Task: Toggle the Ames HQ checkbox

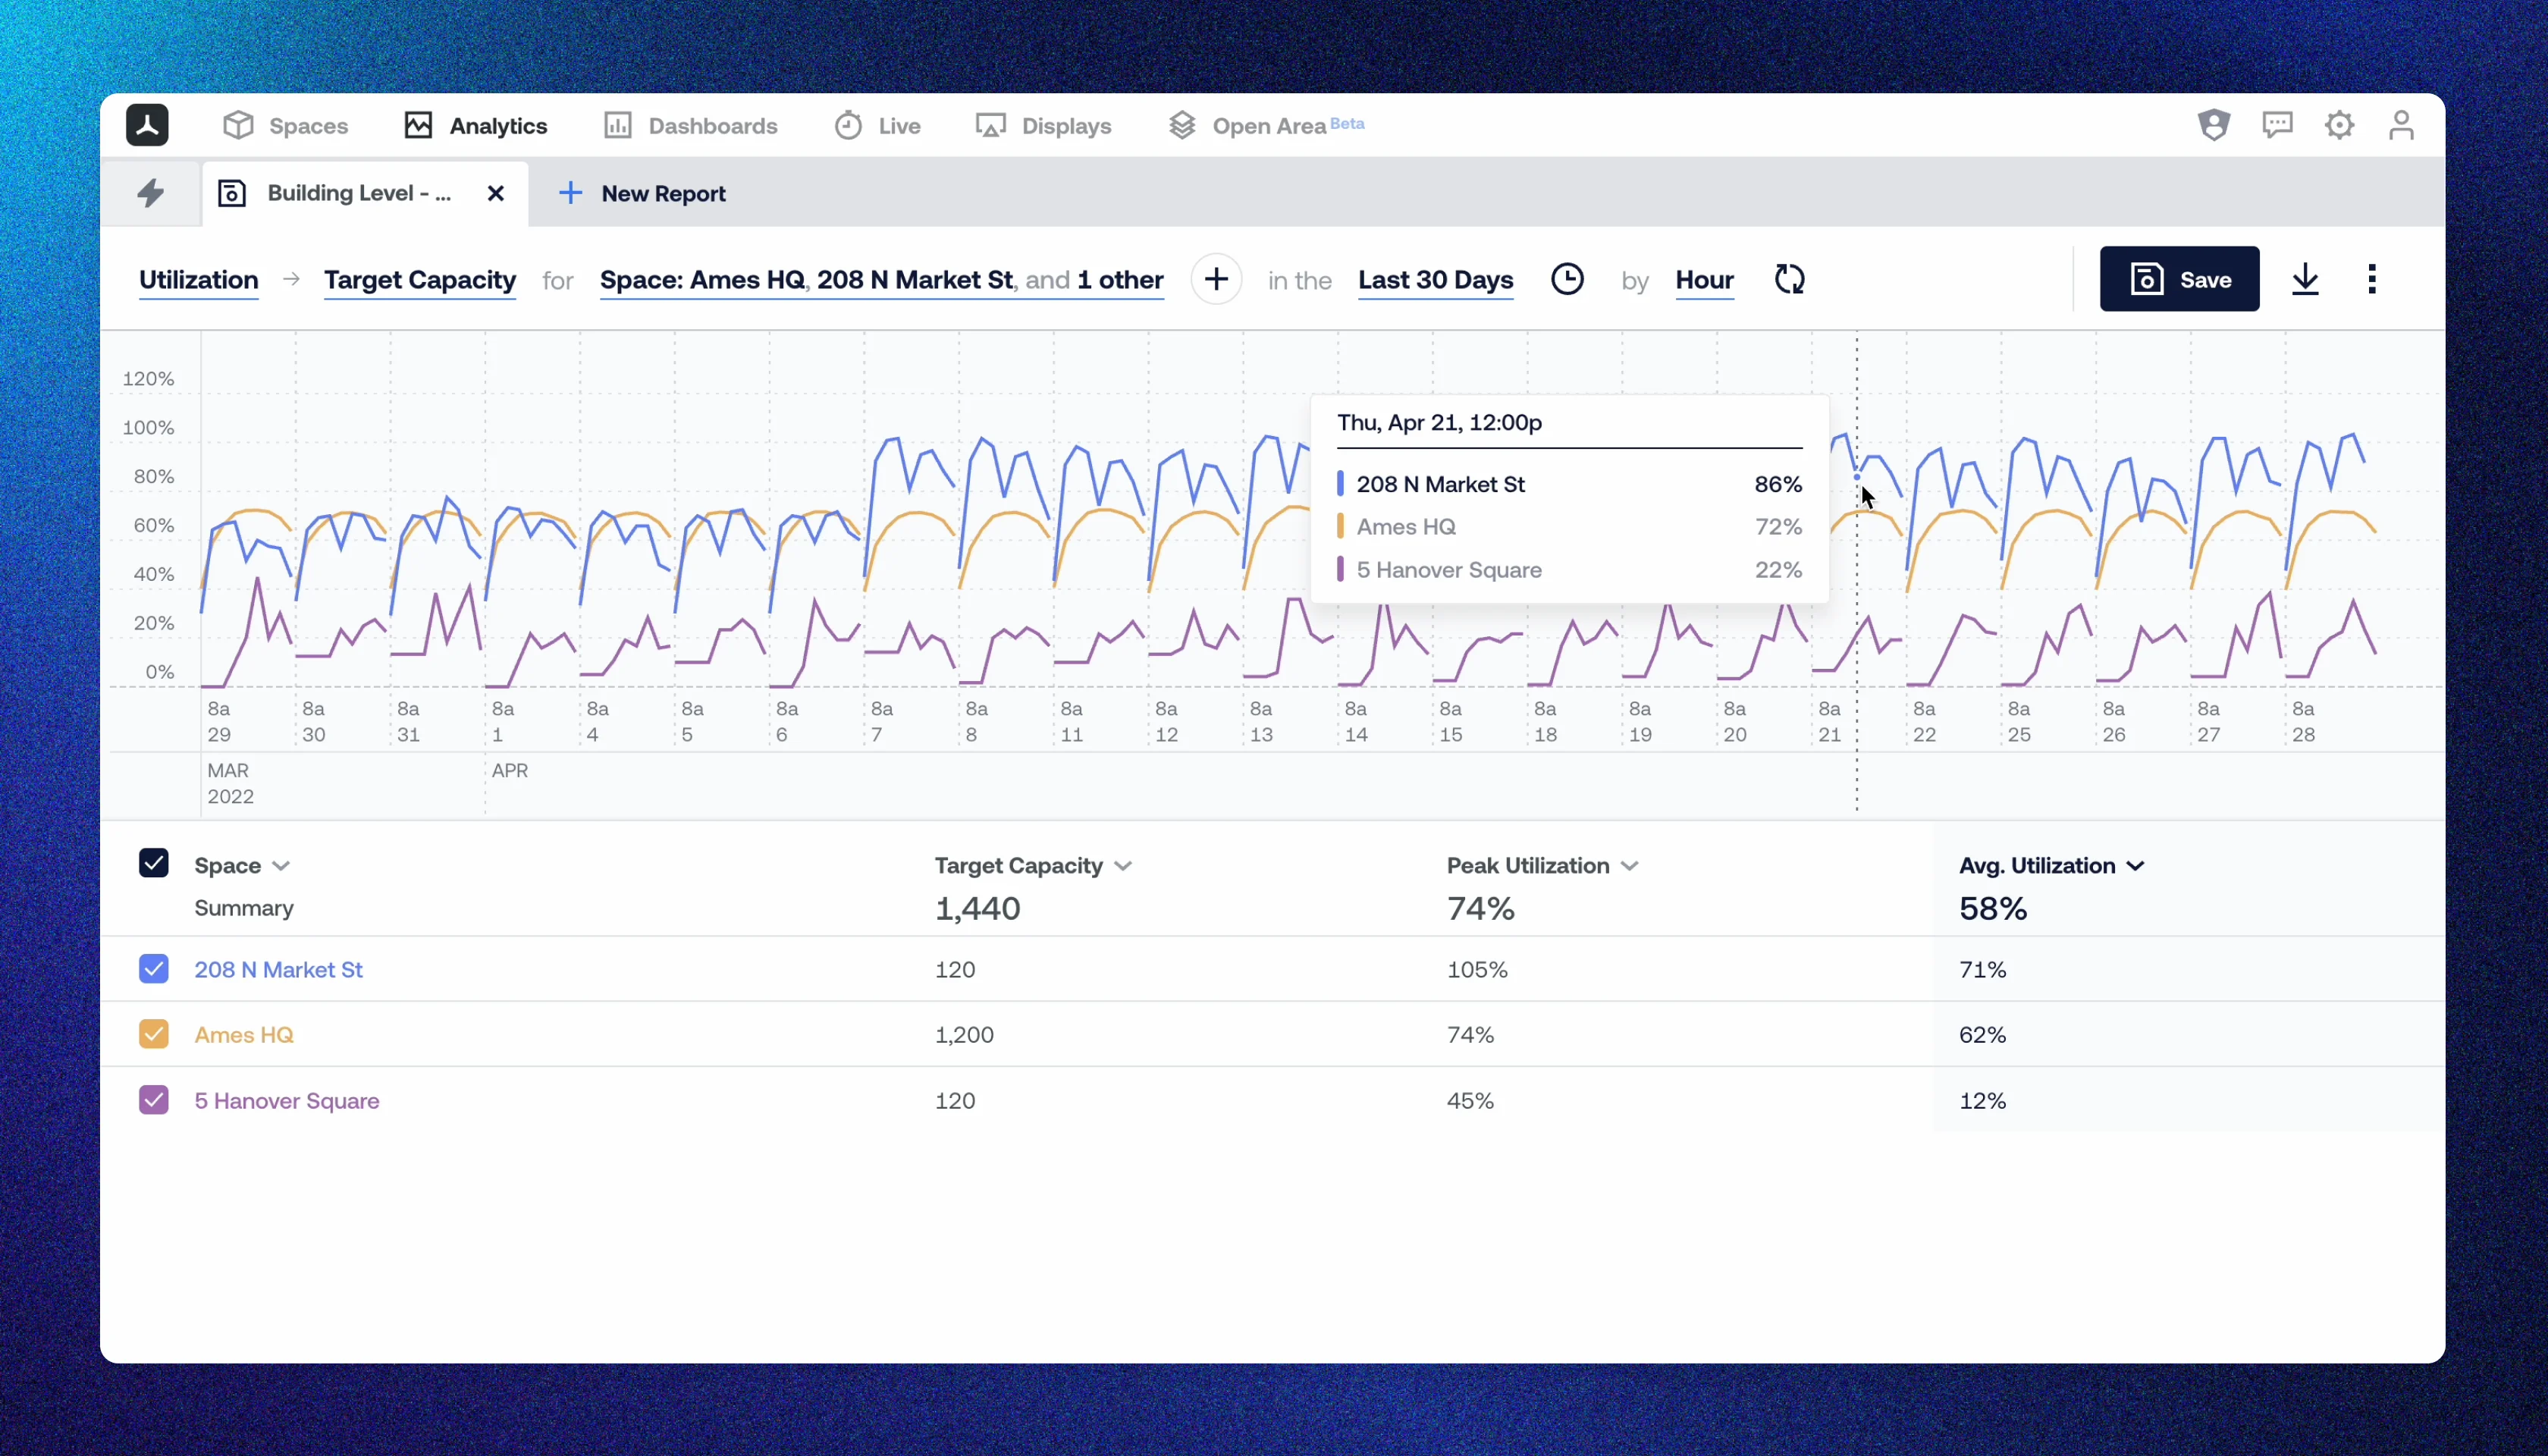Action: point(154,1034)
